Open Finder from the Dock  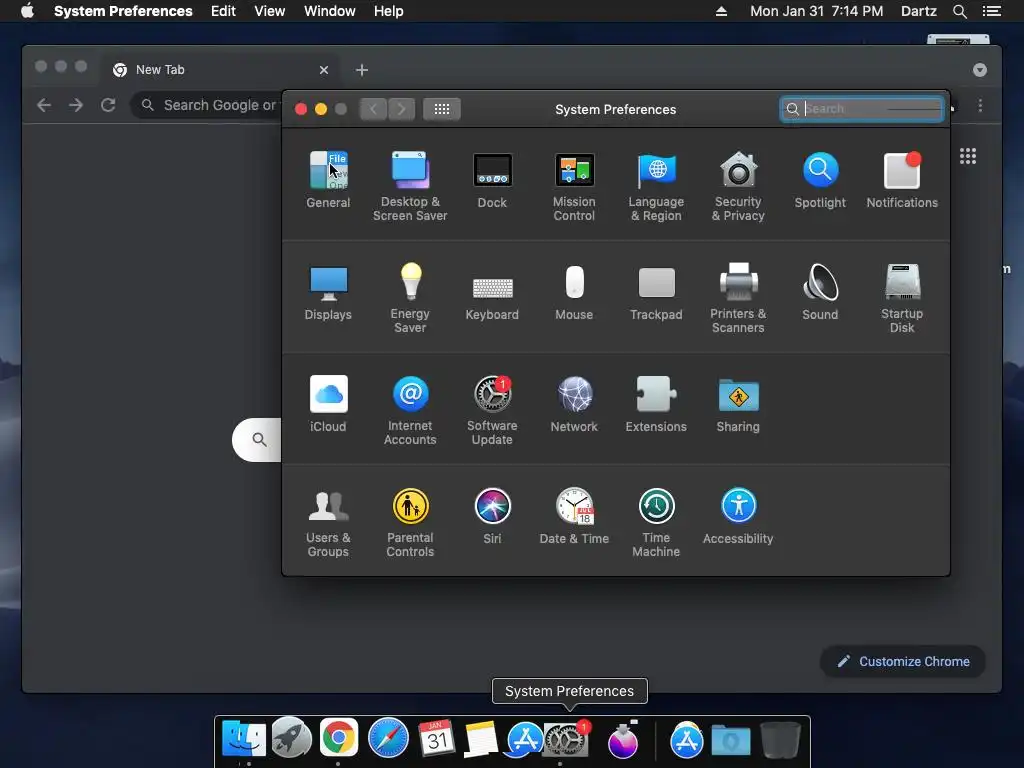pyautogui.click(x=244, y=739)
